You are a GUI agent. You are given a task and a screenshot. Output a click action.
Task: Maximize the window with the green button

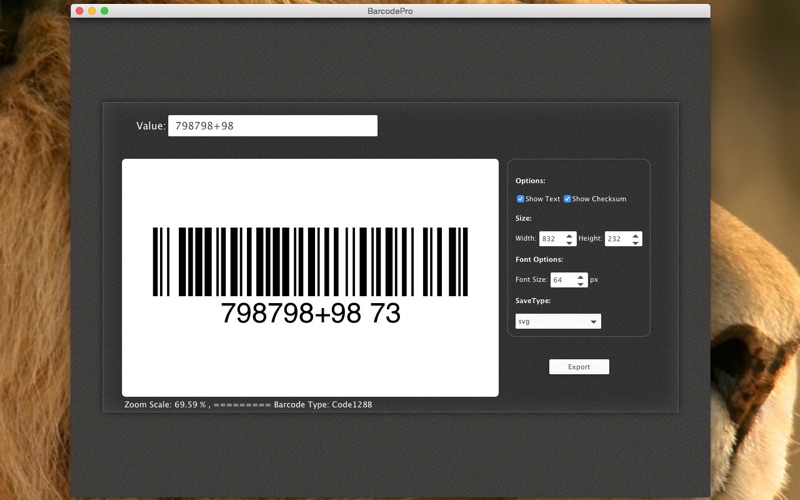coord(105,11)
